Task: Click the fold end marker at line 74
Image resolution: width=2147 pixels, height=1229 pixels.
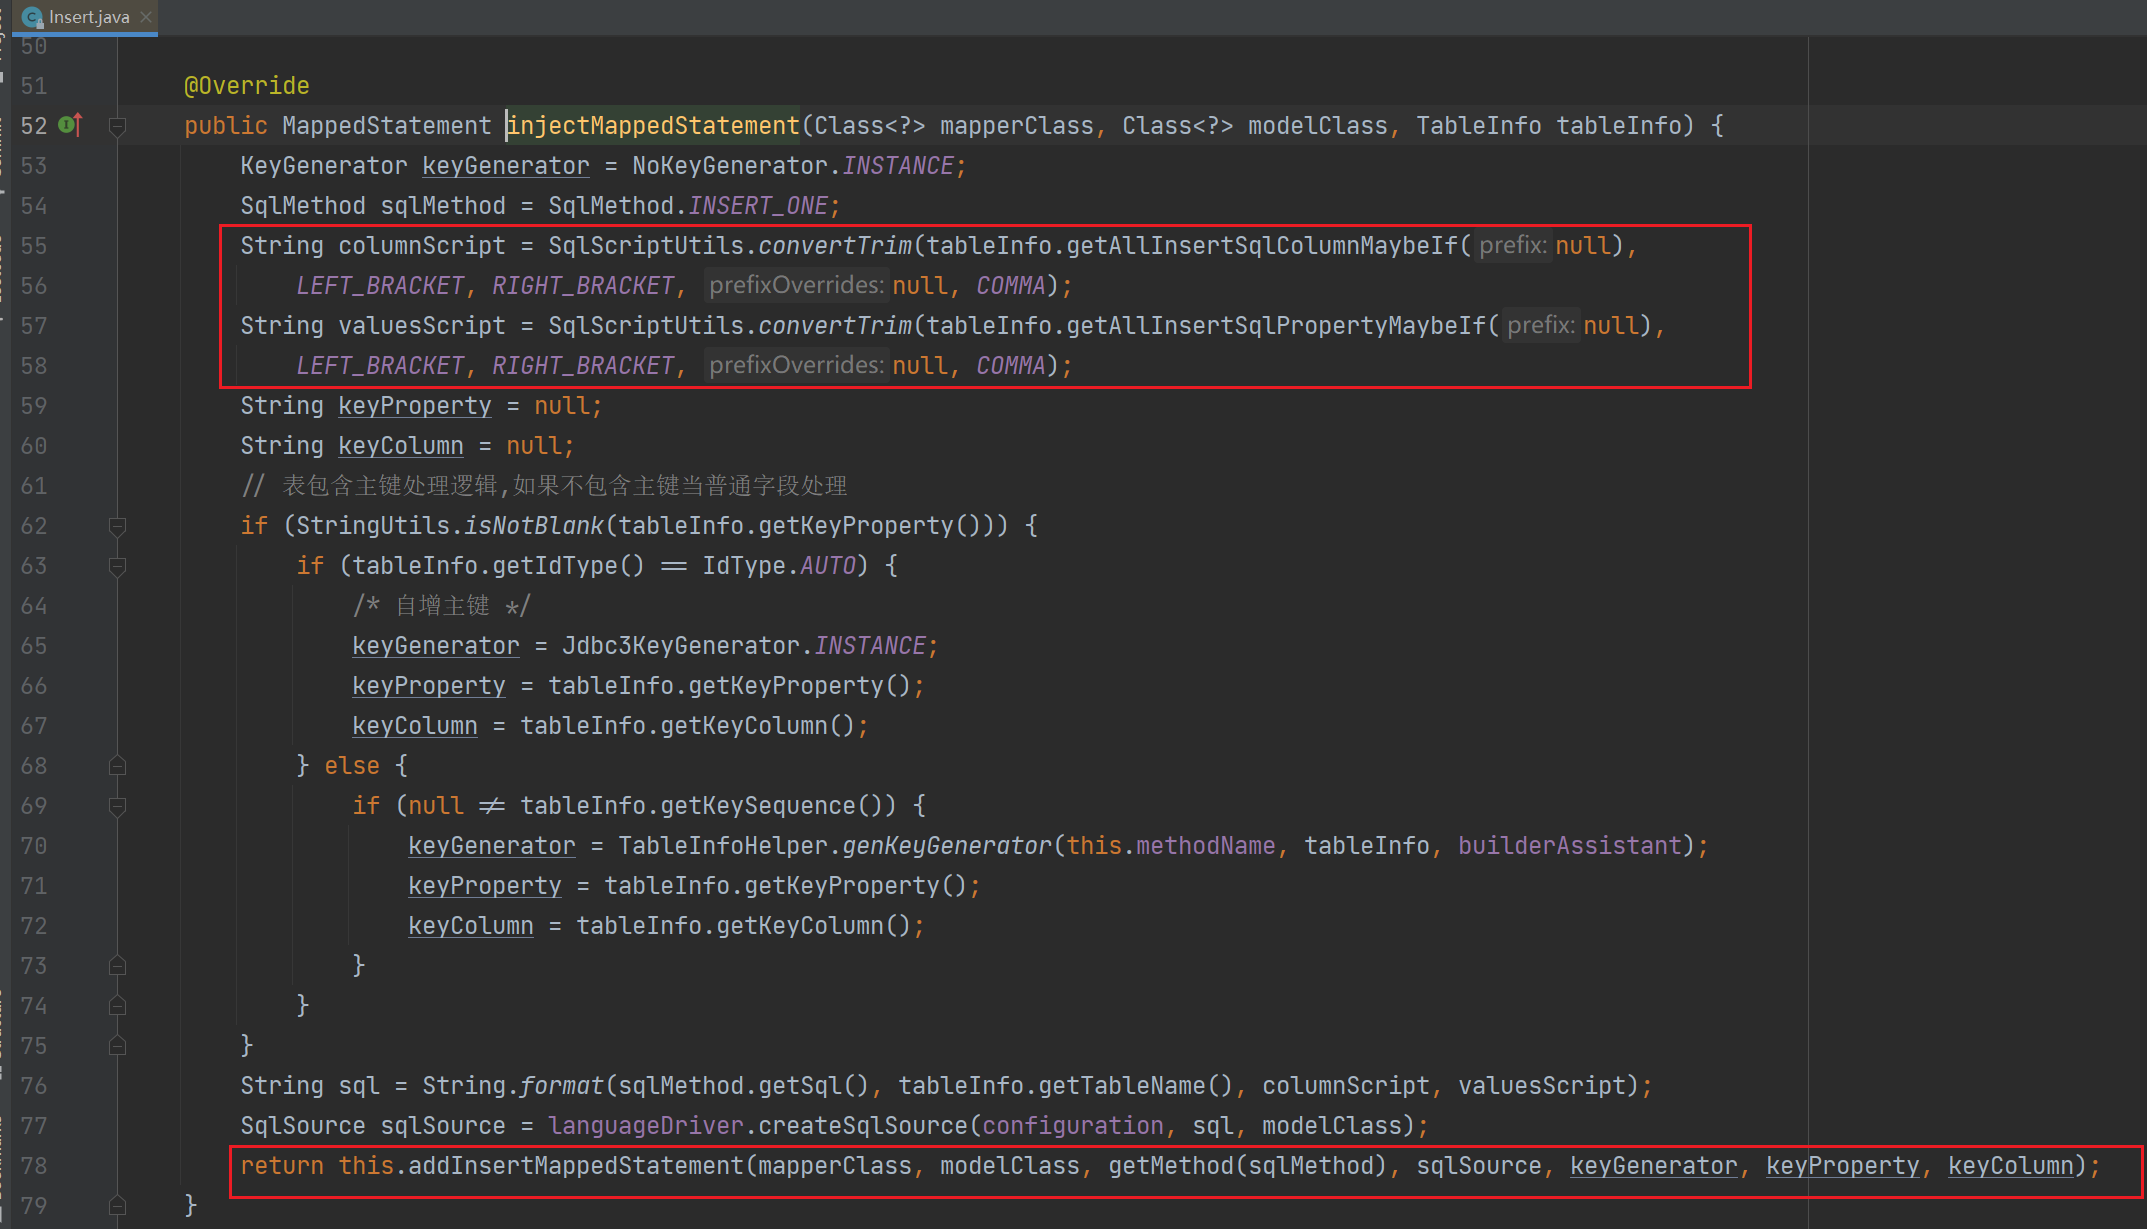Action: pos(117,1006)
